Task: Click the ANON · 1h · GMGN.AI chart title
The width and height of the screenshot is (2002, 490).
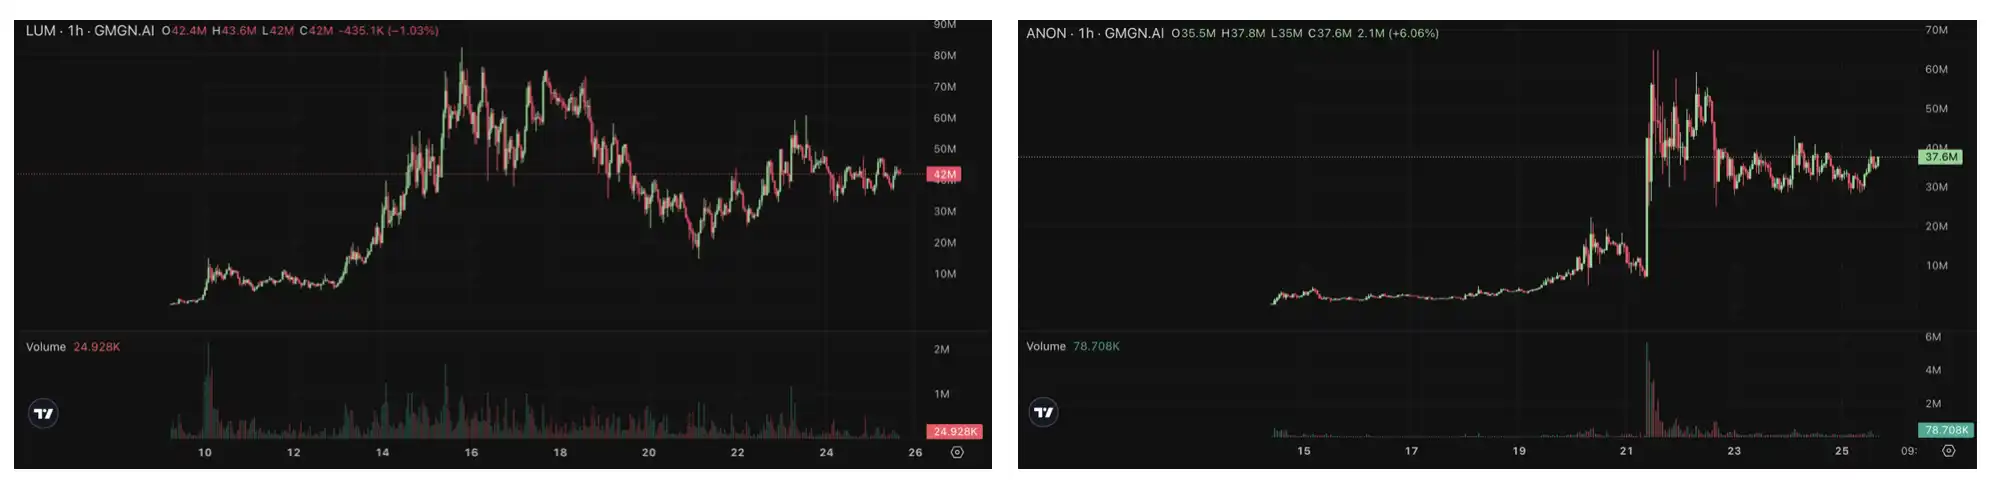Action: 1094,33
